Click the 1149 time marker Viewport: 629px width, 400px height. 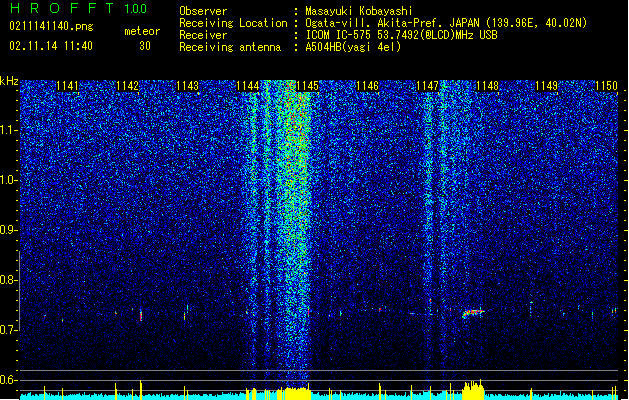point(547,86)
